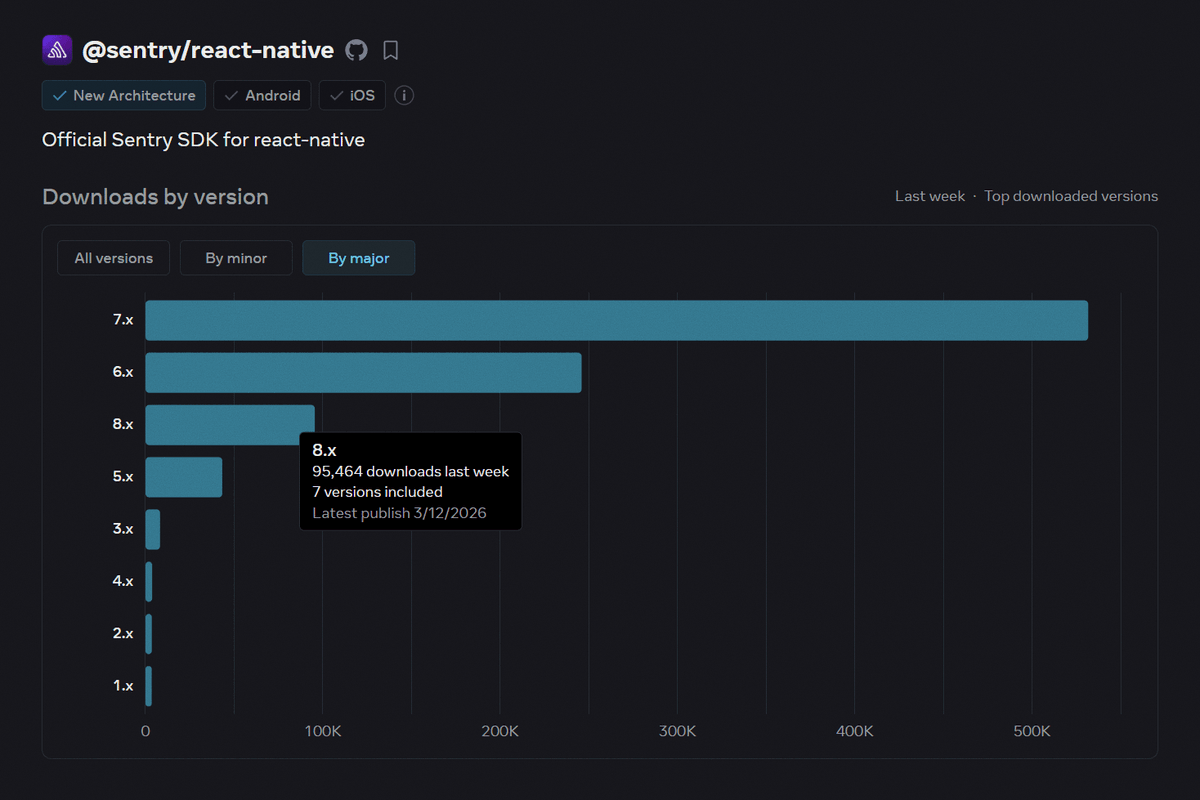Click the 2.x downloads bar
This screenshot has height=800, width=1200.
(148, 634)
